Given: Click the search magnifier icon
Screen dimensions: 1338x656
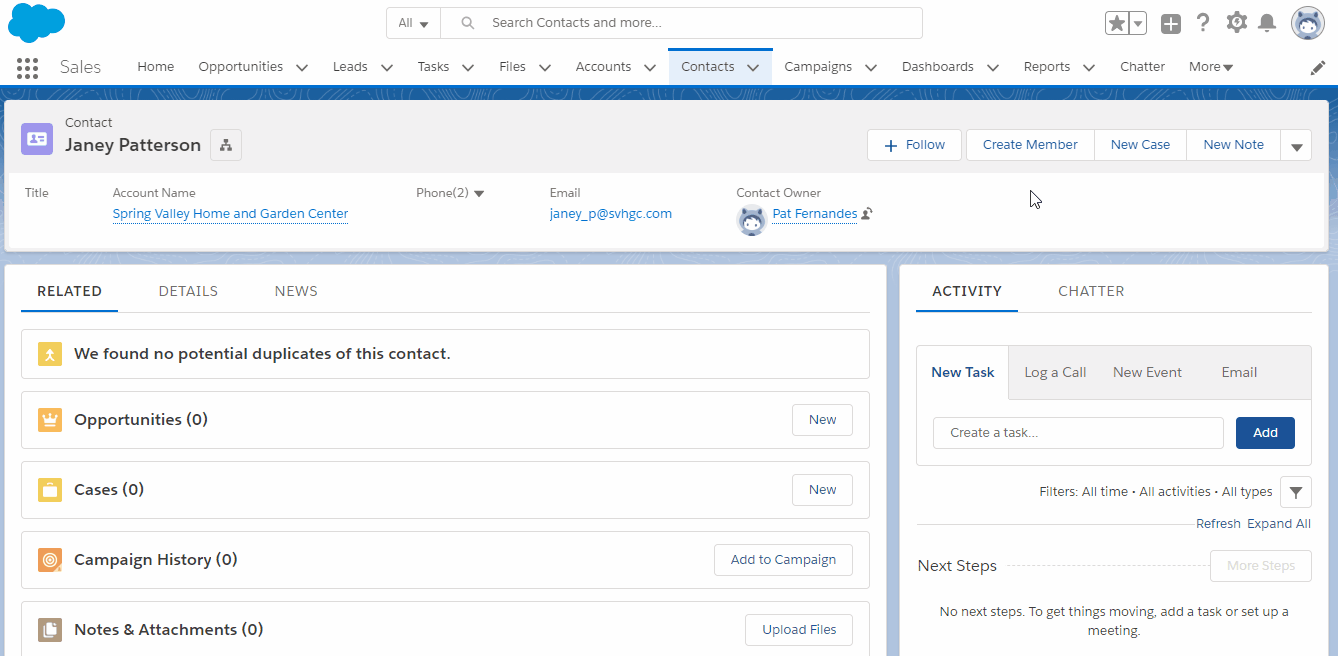Looking at the screenshot, I should click(x=468, y=23).
